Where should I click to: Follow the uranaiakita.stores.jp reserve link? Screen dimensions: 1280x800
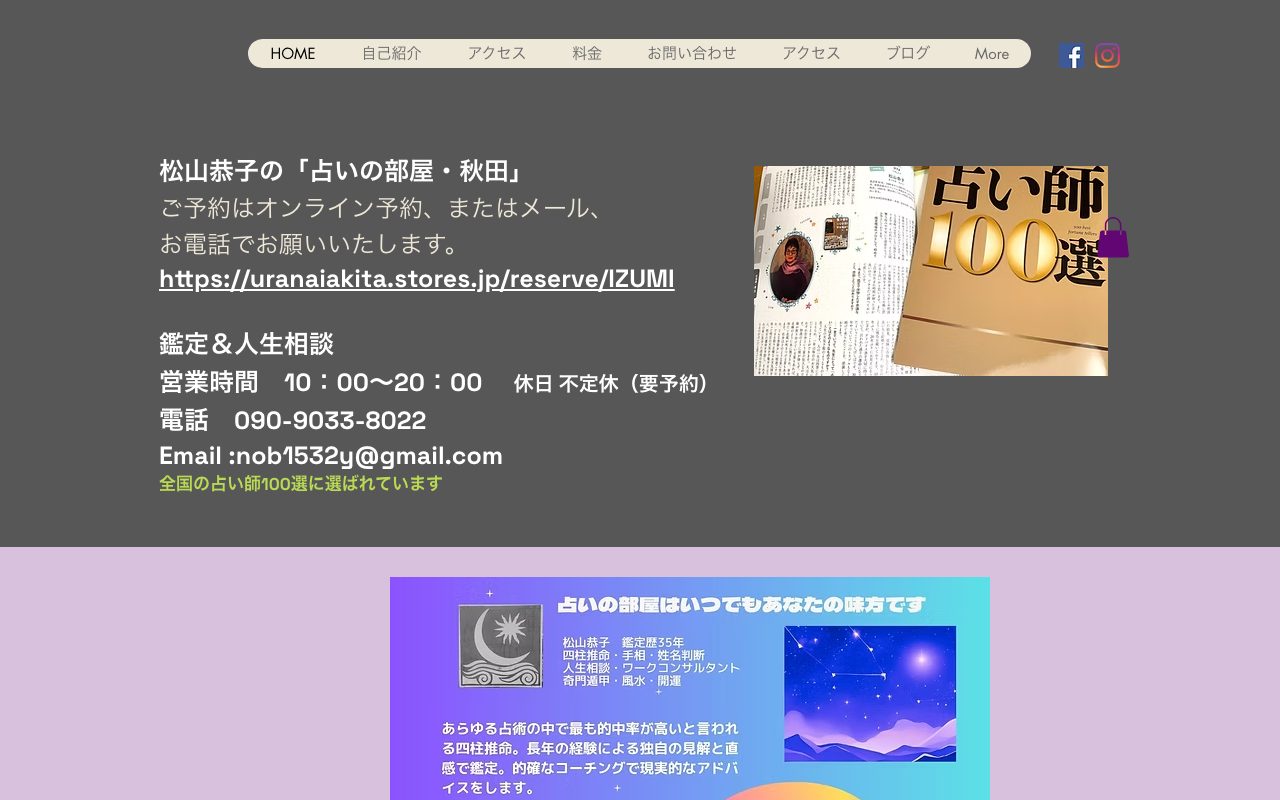(417, 279)
